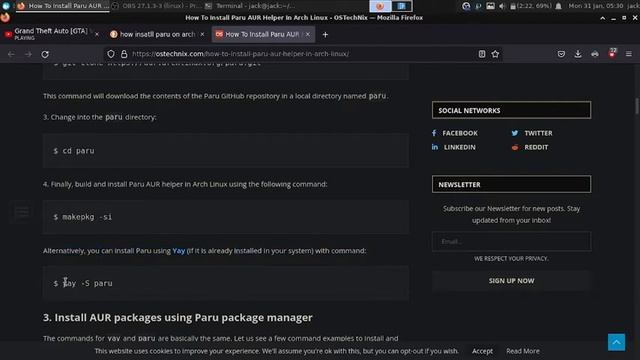
Task: Open the picture-frame tray icon beside volume
Action: [x=490, y=6]
